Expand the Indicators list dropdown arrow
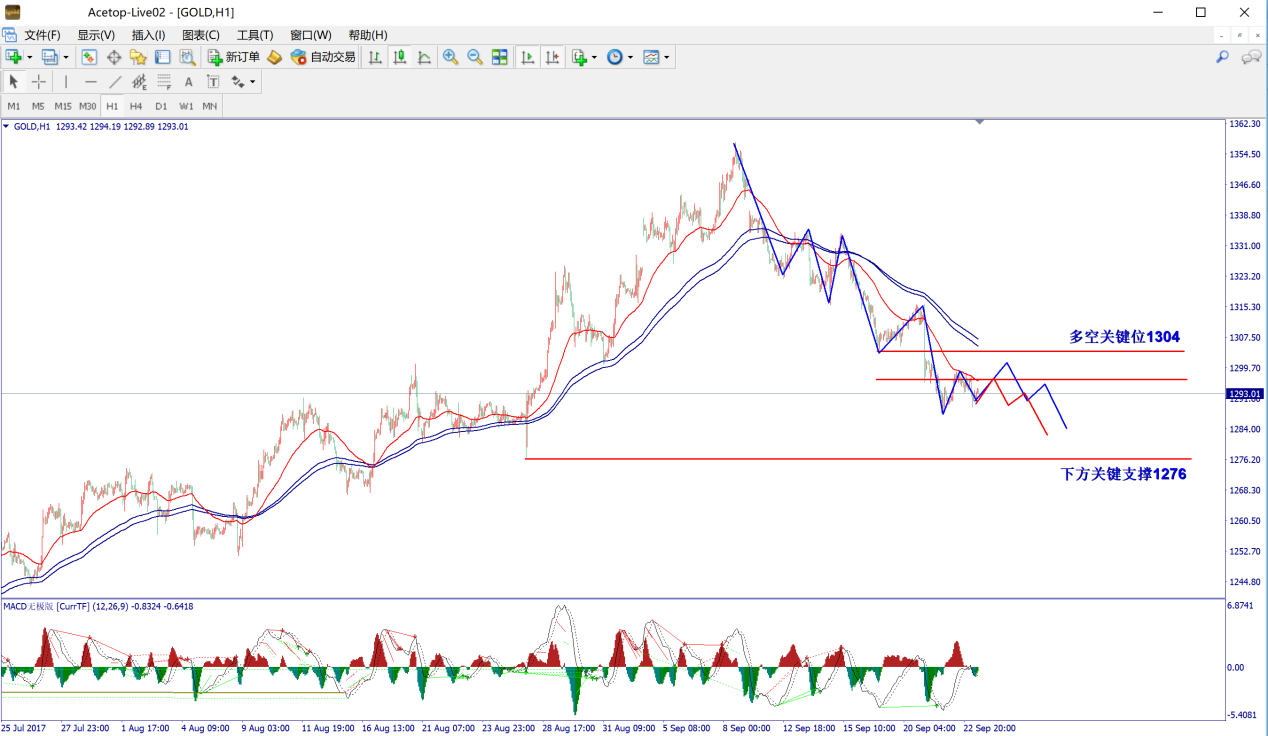This screenshot has height=736, width=1268. 594,58
